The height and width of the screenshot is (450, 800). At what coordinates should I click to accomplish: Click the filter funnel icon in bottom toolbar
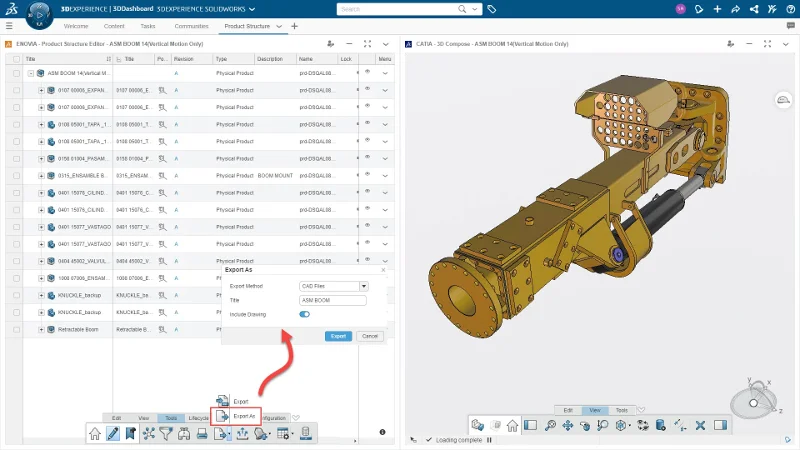point(167,433)
